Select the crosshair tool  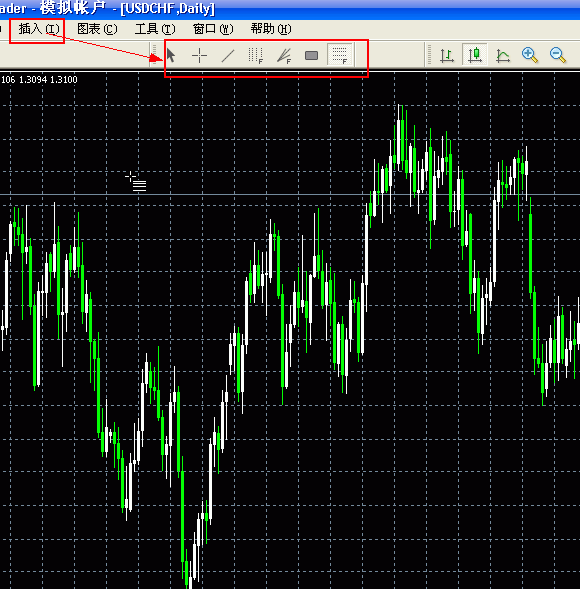tap(199, 56)
